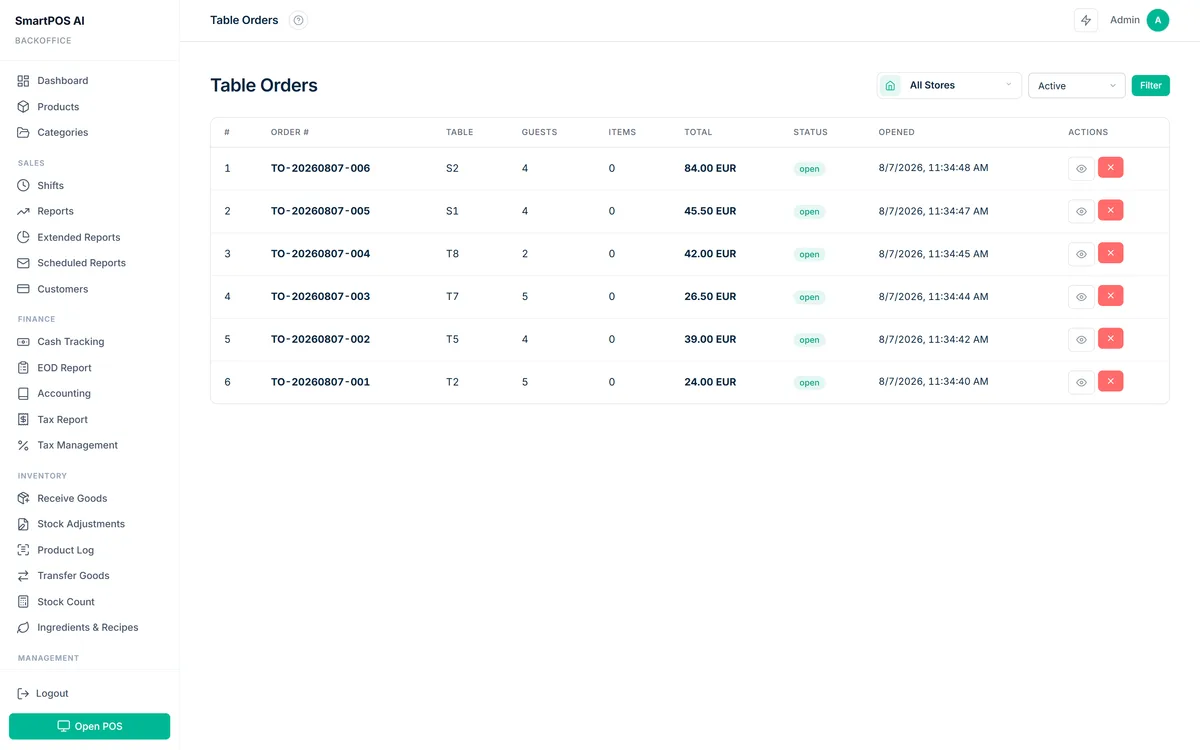Viewport: 1200px width, 750px height.
Task: Cancel order TO-20260807-006 with the red X
Action: coord(1110,167)
